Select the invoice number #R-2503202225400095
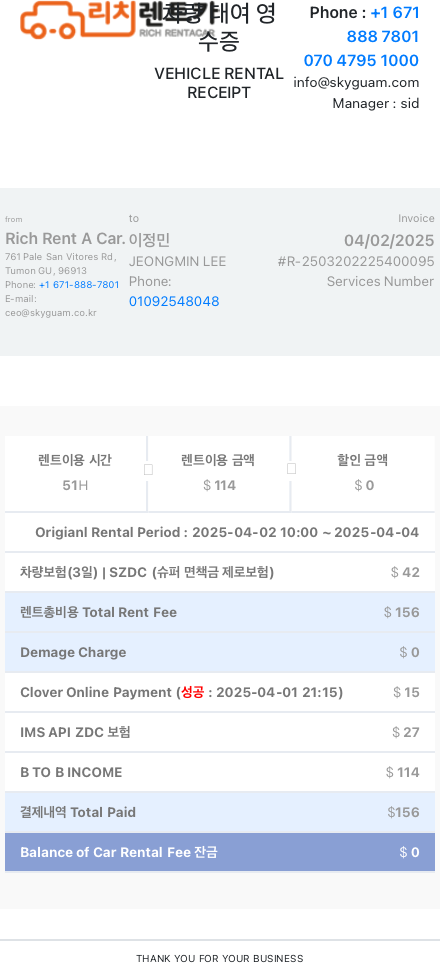Image resolution: width=440 pixels, height=966 pixels. [356, 261]
